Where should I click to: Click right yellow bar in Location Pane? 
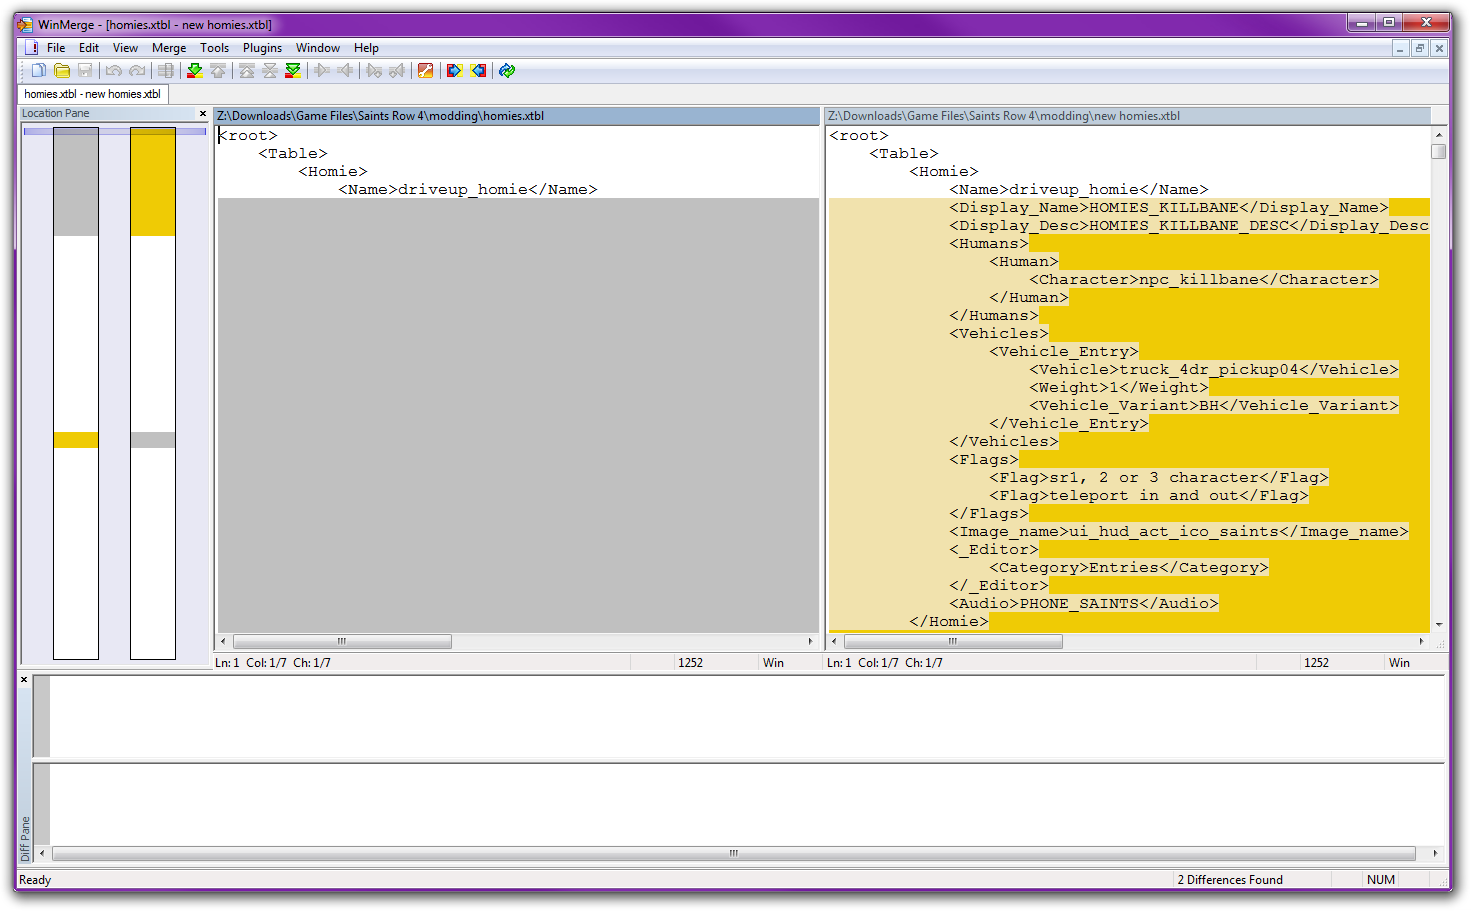pyautogui.click(x=153, y=182)
